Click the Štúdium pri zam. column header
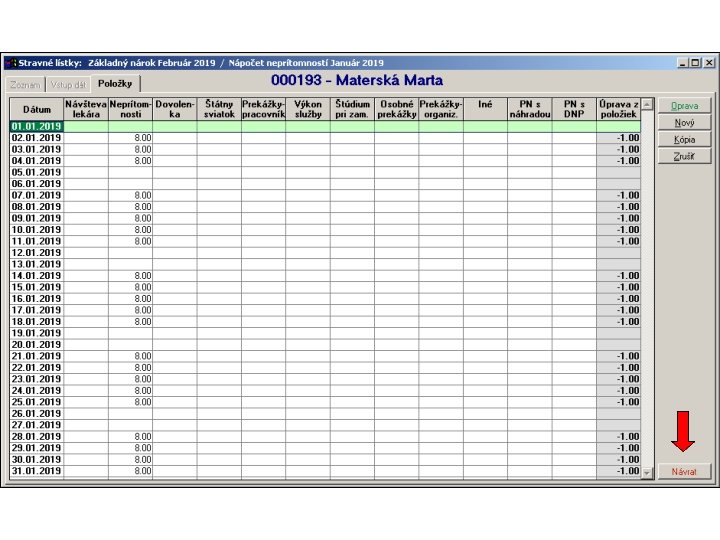 pyautogui.click(x=352, y=109)
